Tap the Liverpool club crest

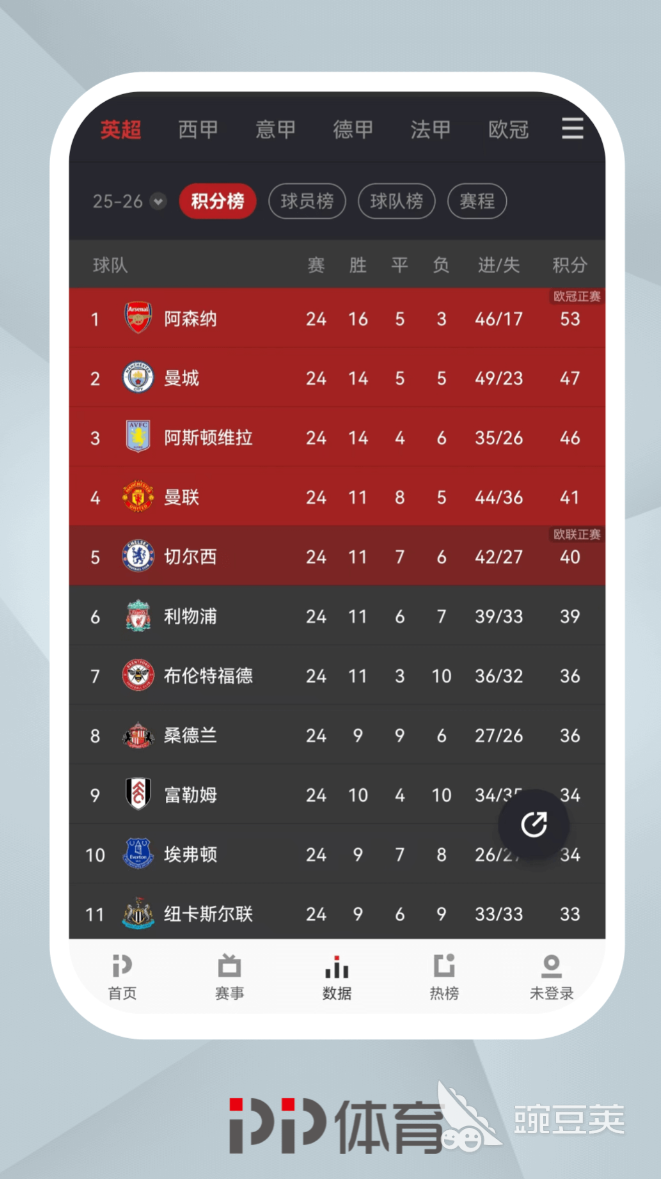[x=138, y=616]
